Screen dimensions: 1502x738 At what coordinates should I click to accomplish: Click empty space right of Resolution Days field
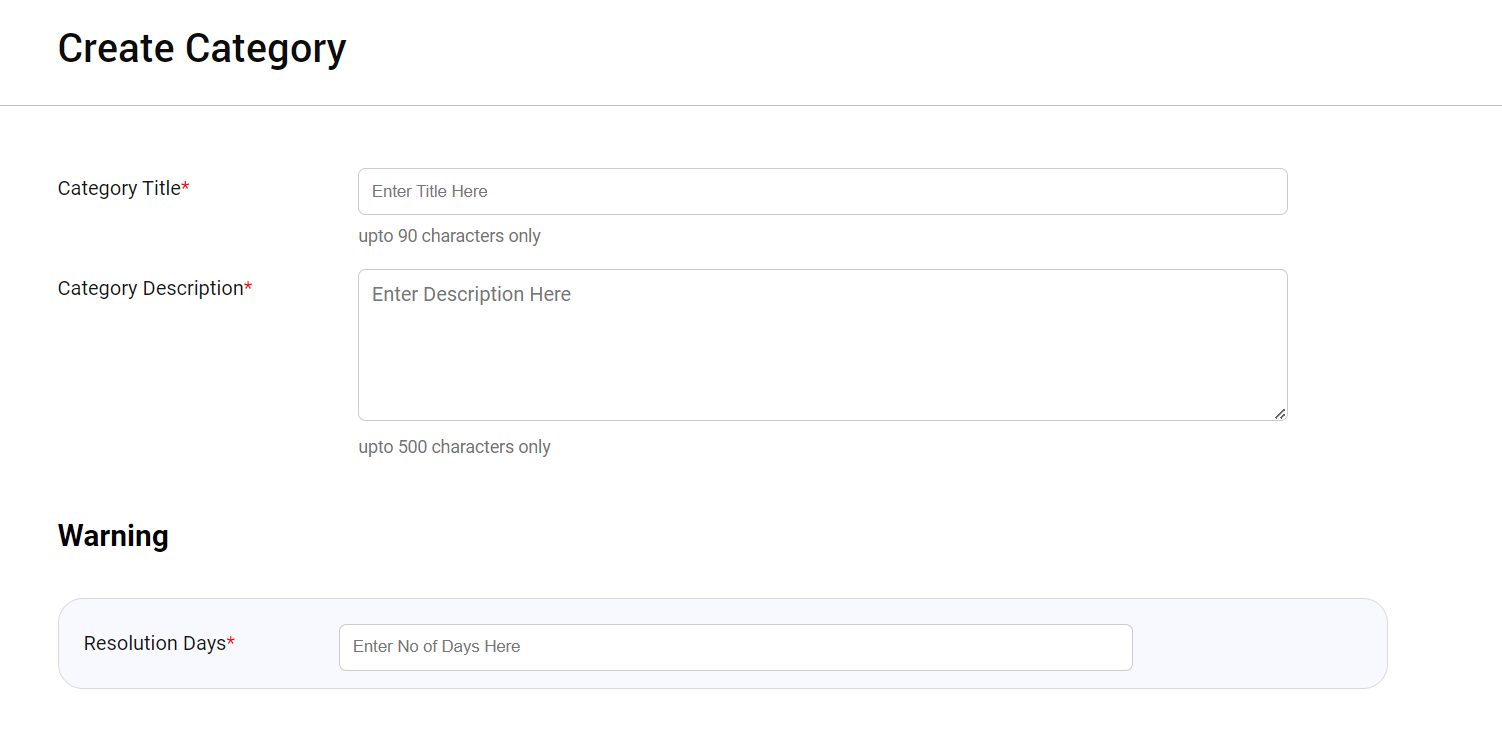tap(1258, 645)
